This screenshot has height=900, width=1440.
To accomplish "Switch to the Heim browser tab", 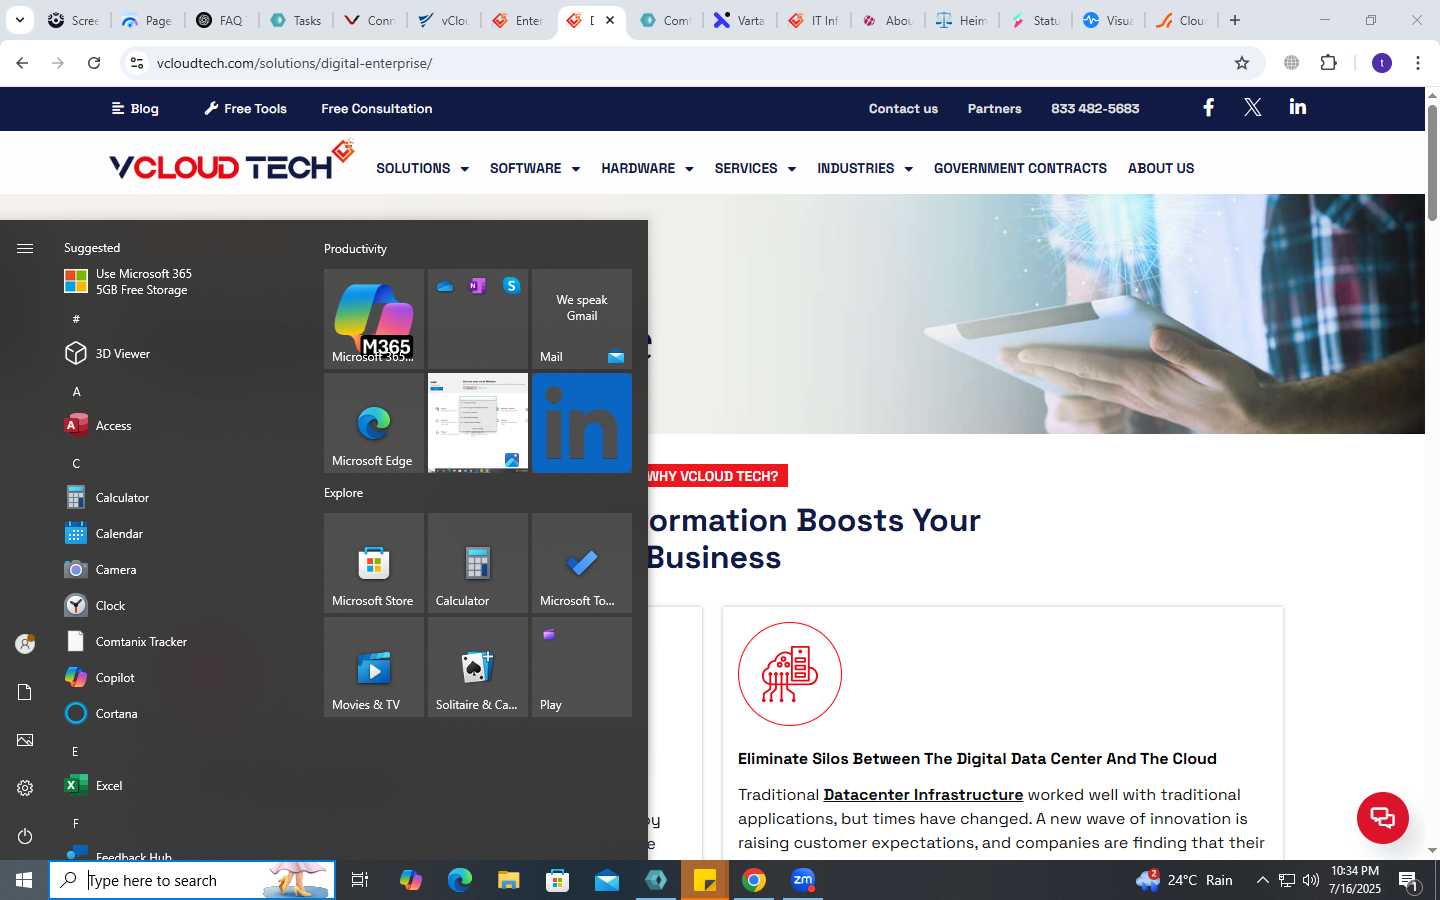I will point(961,20).
